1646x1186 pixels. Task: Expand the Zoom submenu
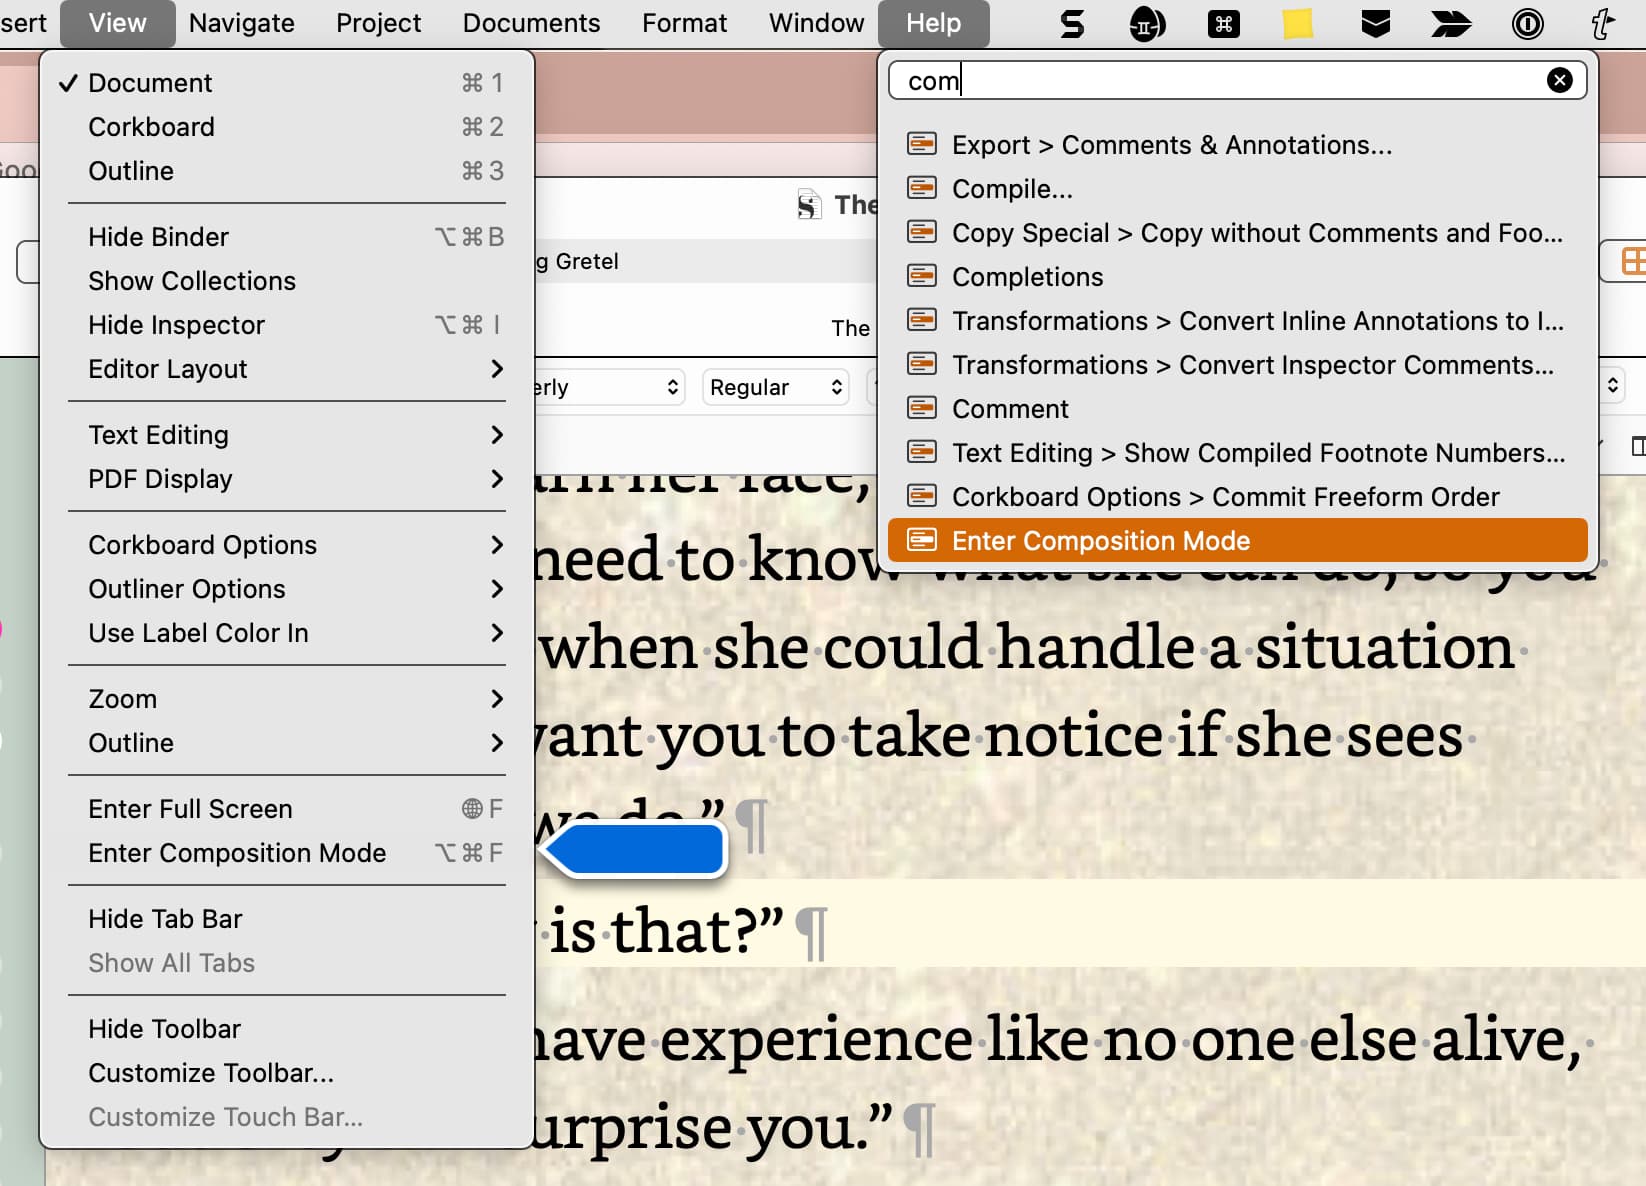point(286,699)
